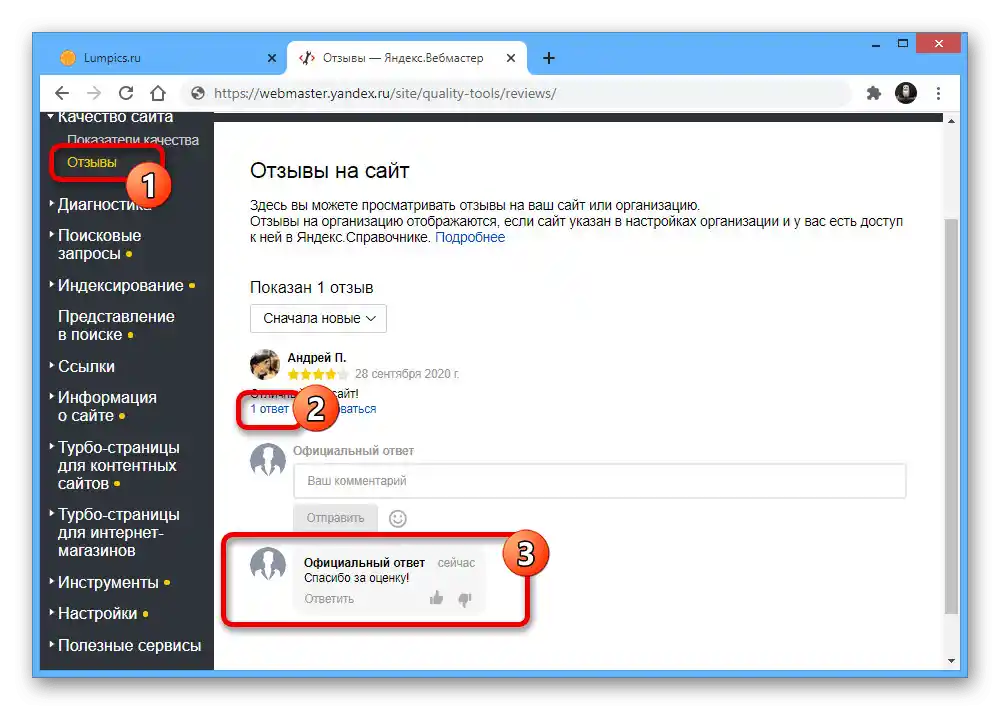This screenshot has height=710, width=1000.
Task: Dislike the official answer with thumbs down
Action: pos(465,599)
